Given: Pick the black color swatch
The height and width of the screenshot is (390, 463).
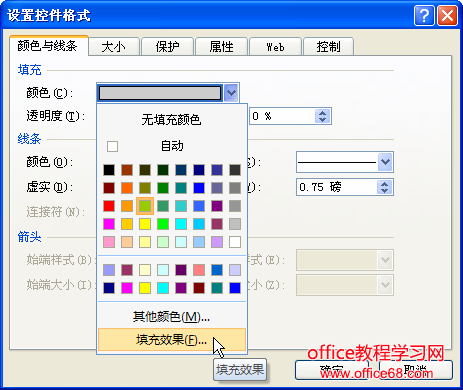Looking at the screenshot, I should [109, 170].
